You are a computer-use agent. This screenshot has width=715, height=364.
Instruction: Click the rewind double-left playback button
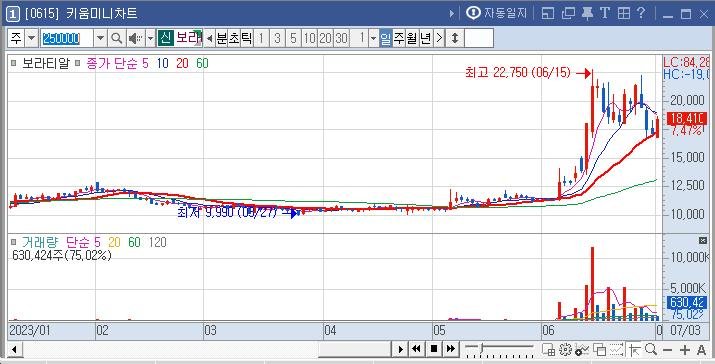pyautogui.click(x=416, y=349)
